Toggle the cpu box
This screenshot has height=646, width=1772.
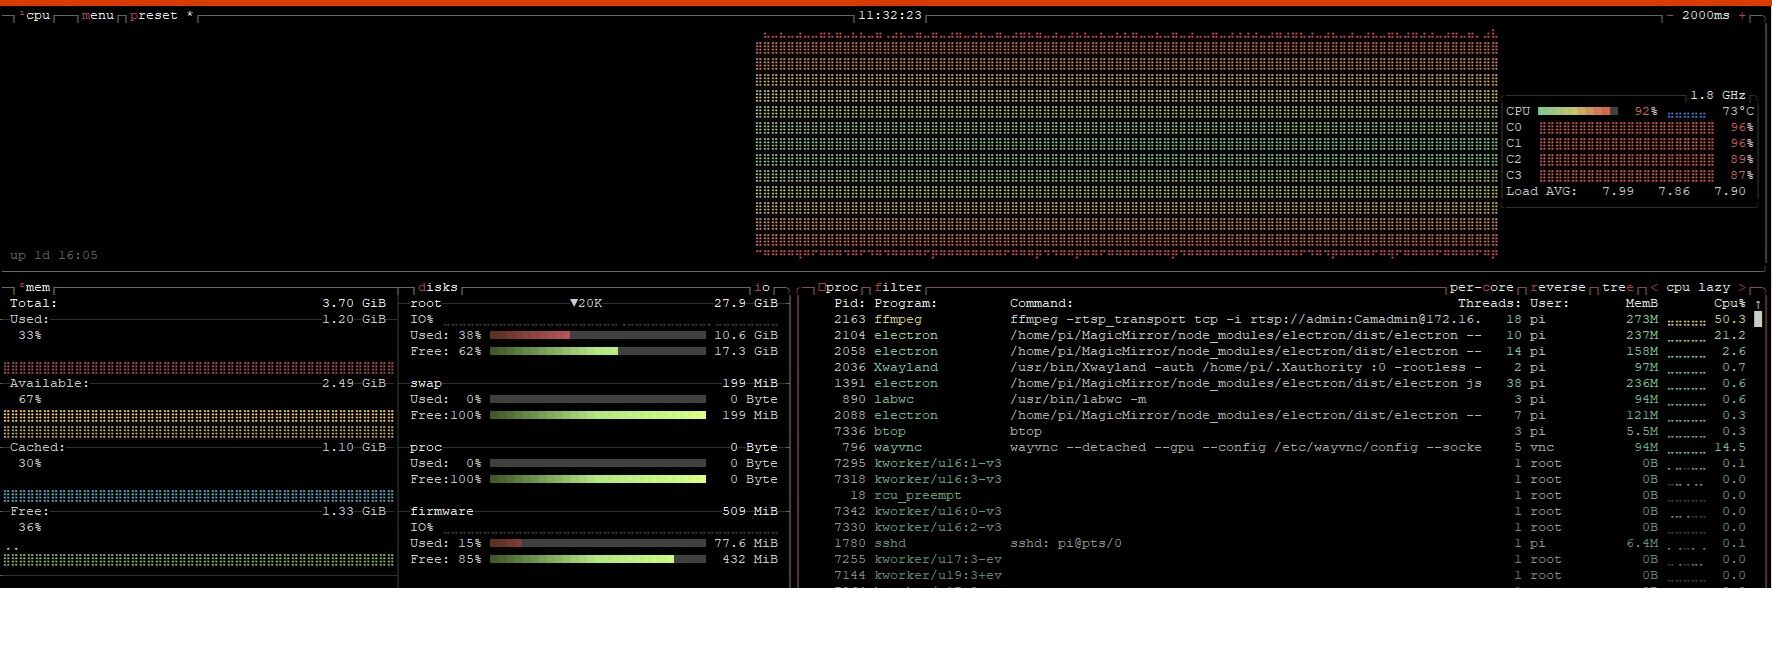[x=36, y=16]
